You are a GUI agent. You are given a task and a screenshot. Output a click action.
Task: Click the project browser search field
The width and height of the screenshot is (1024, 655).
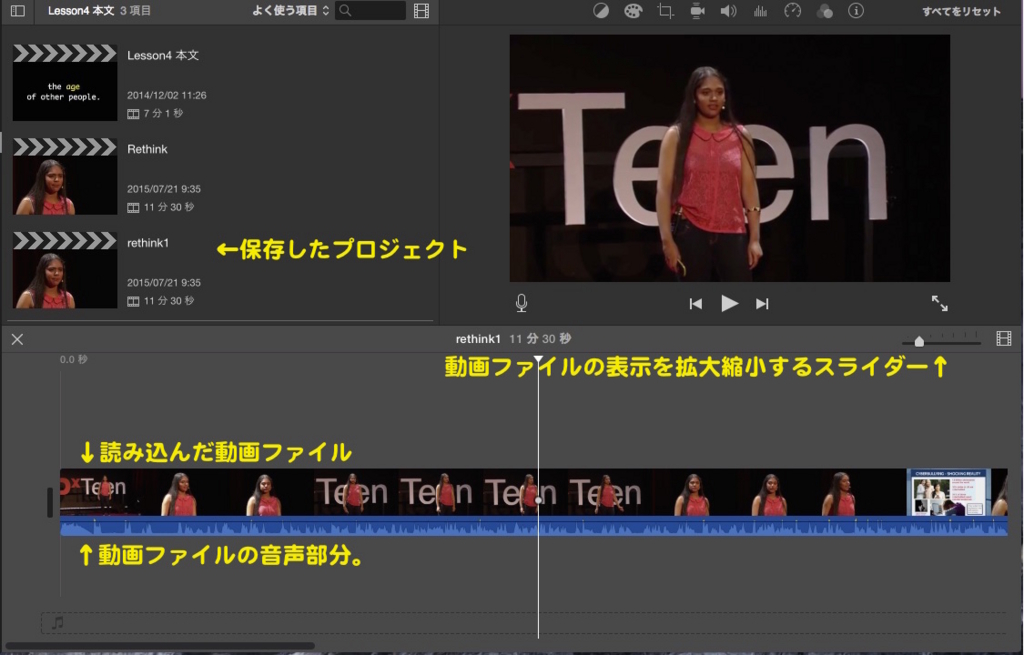pos(370,10)
